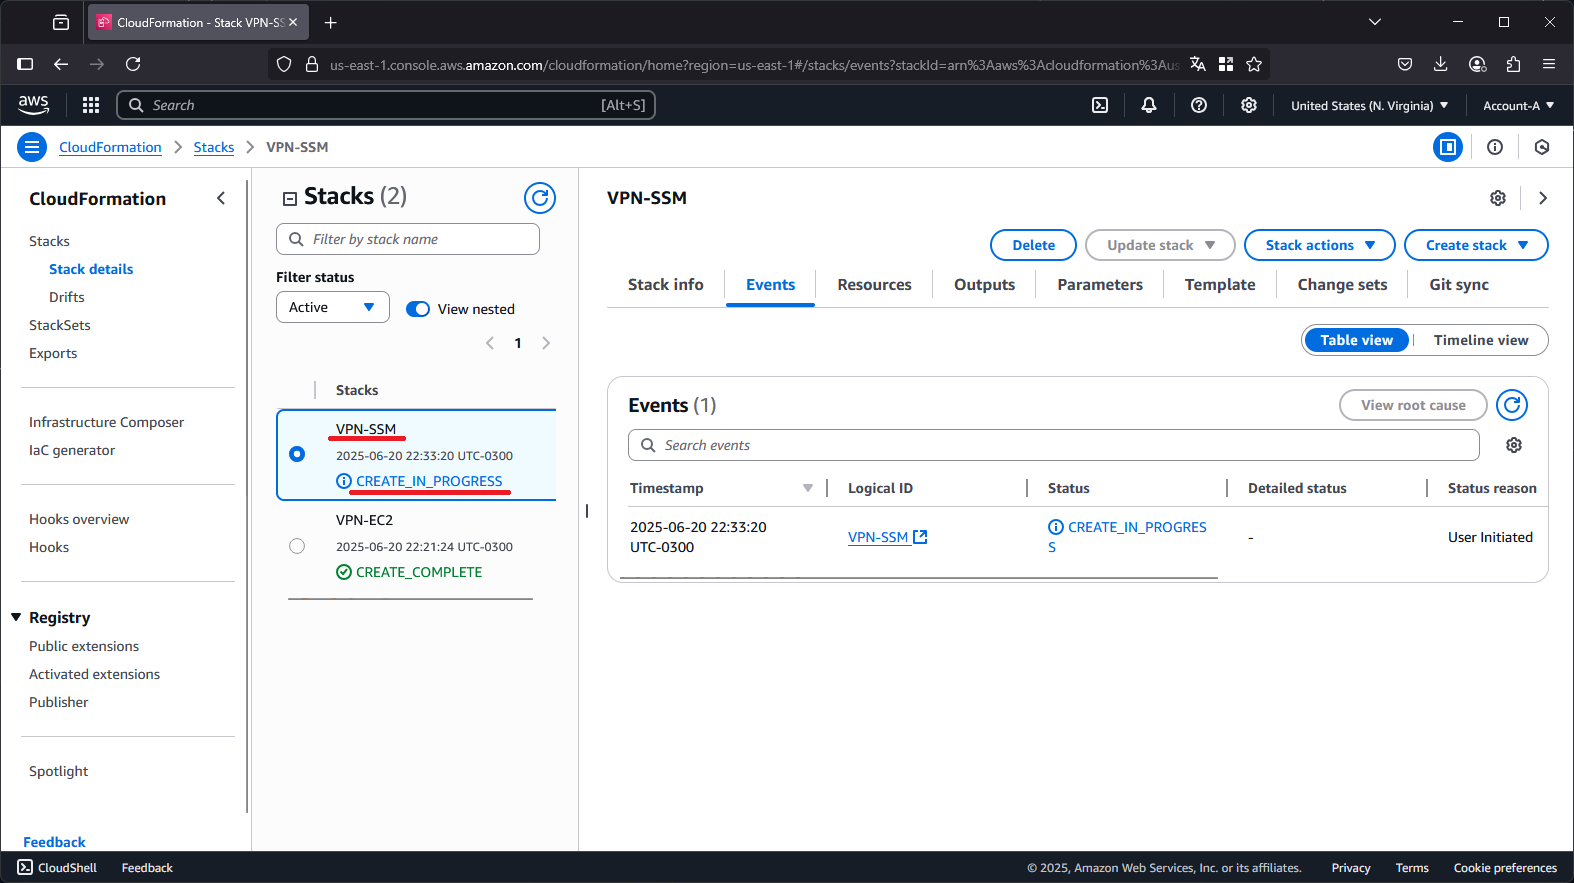Go to next page of stacks
1574x883 pixels.
(x=546, y=343)
